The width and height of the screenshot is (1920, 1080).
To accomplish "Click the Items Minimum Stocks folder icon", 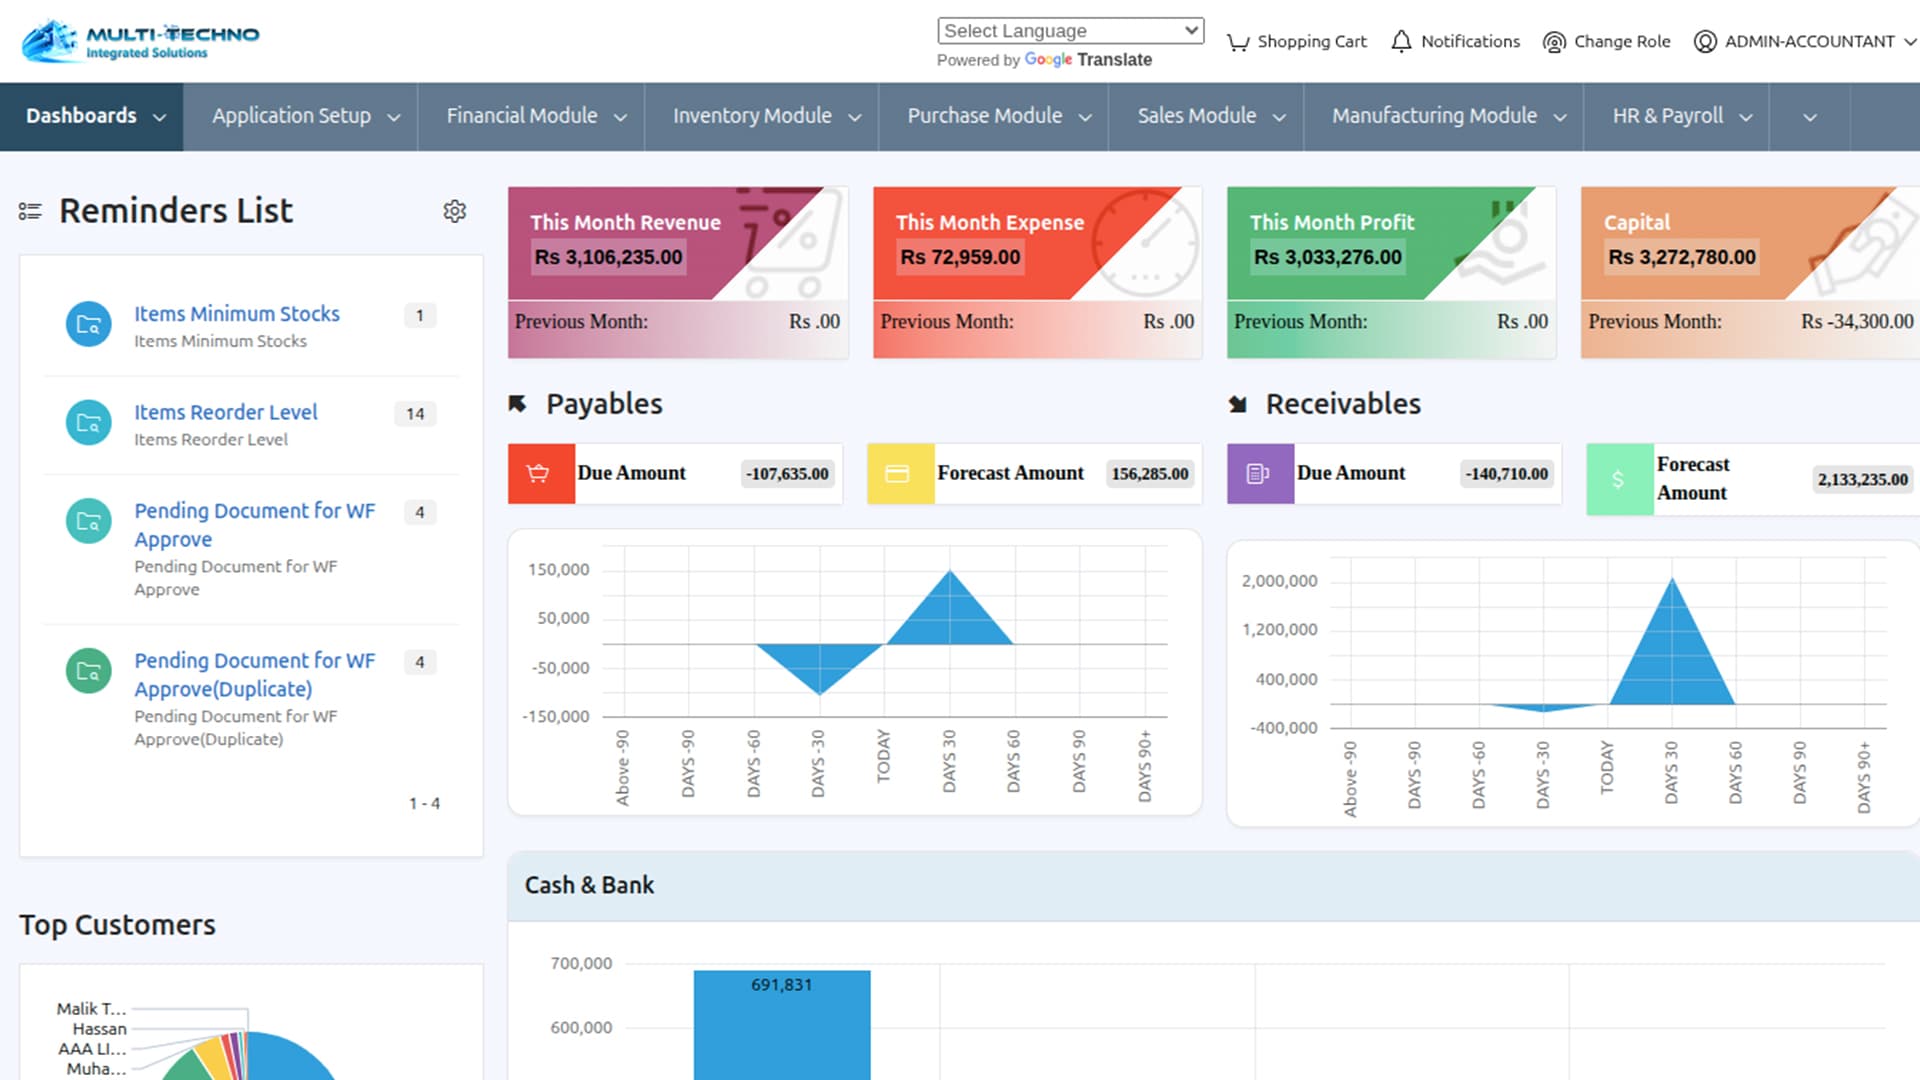I will (88, 325).
